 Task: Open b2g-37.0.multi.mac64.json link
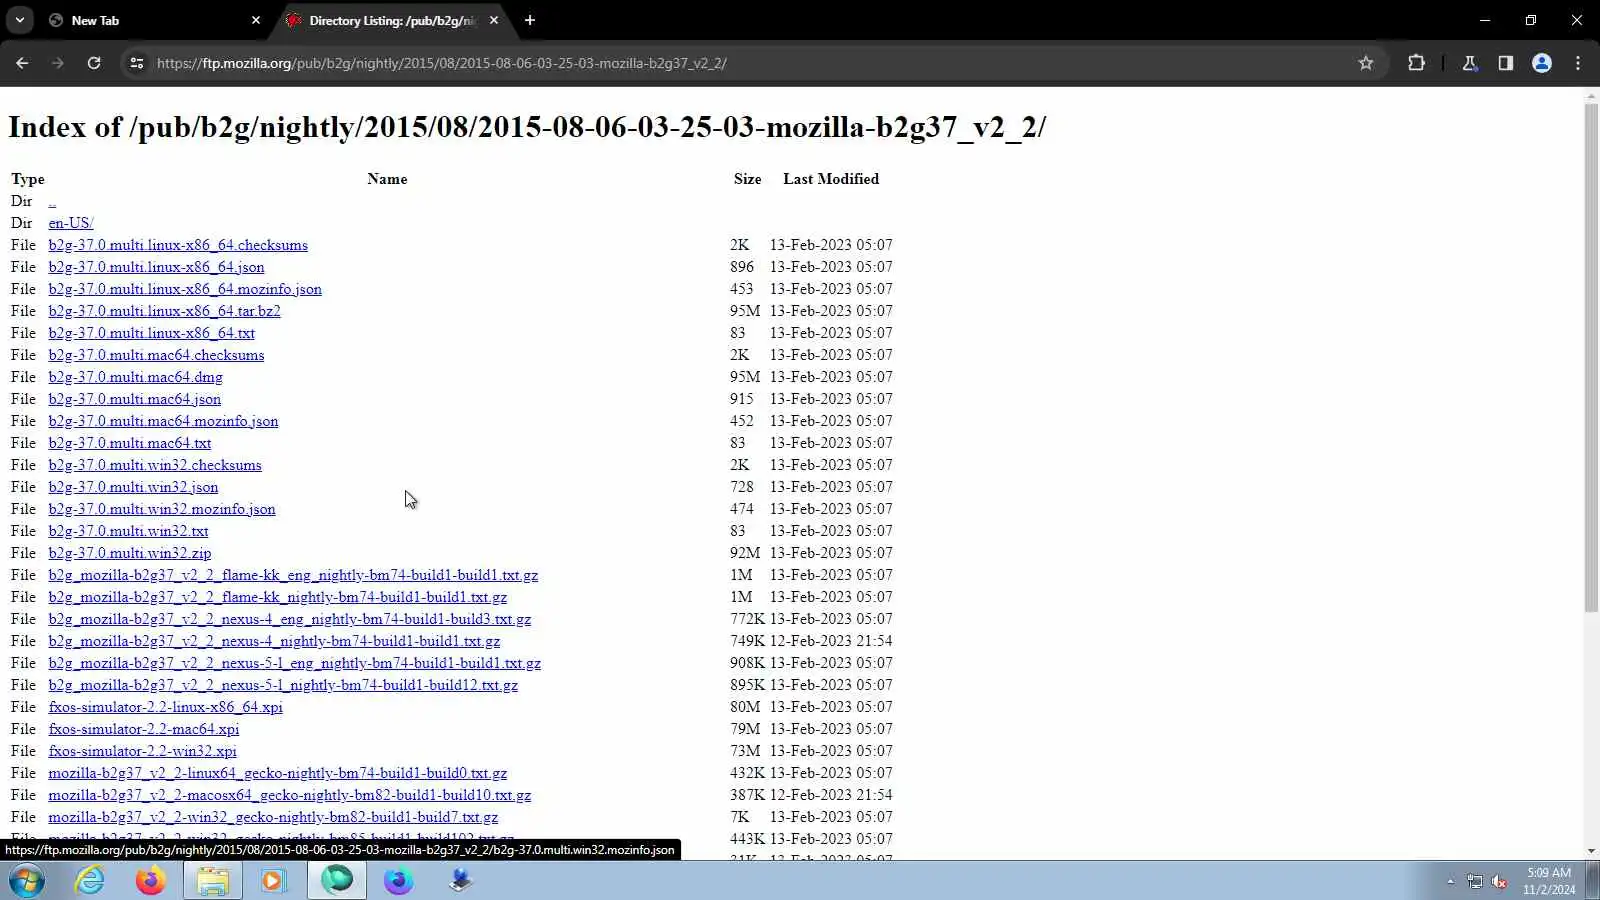134,399
